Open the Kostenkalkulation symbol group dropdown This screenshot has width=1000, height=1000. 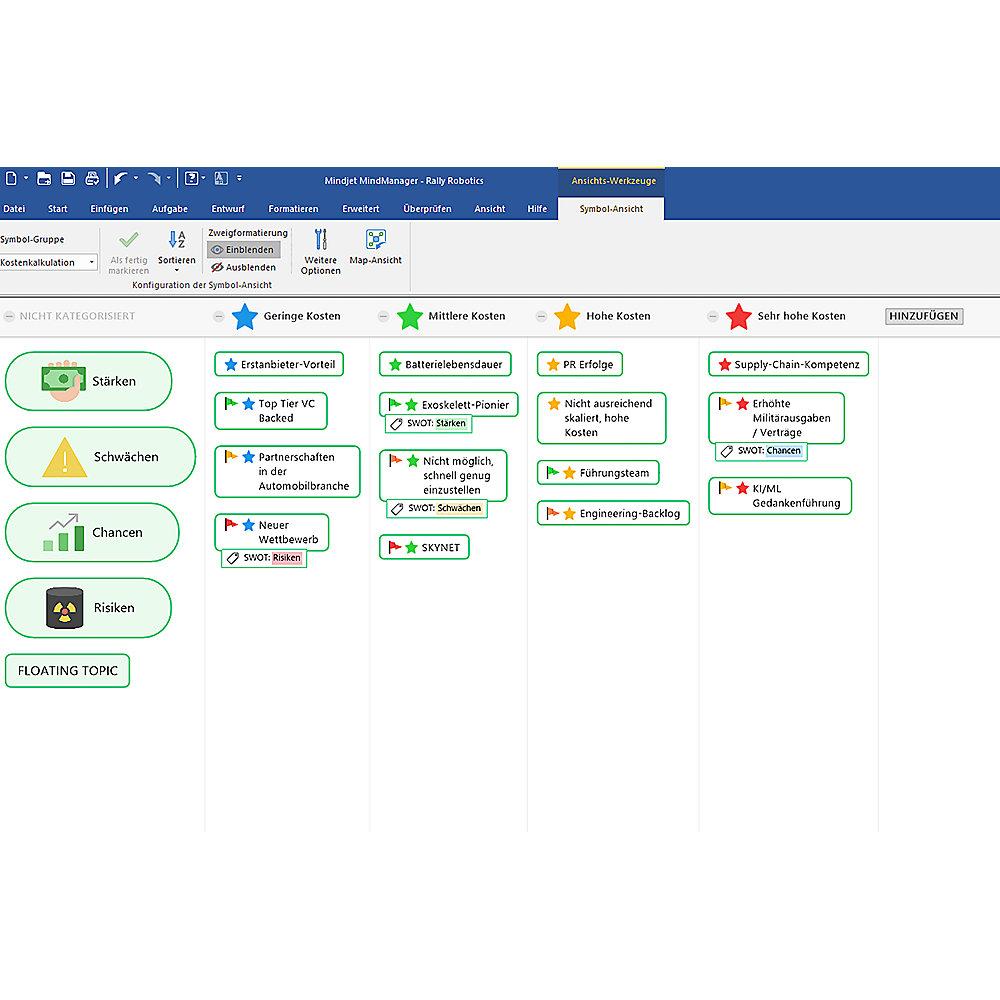92,263
